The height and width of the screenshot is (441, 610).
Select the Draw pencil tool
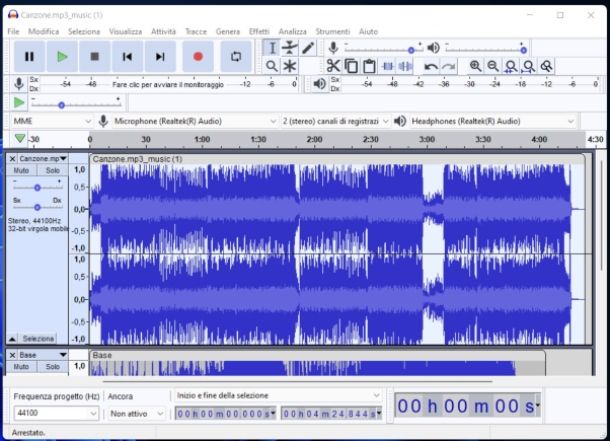point(308,48)
